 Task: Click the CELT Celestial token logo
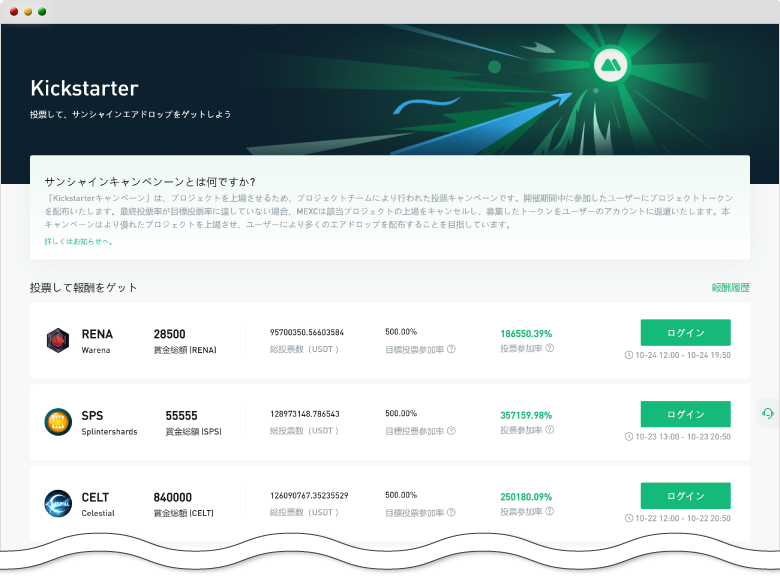click(58, 503)
